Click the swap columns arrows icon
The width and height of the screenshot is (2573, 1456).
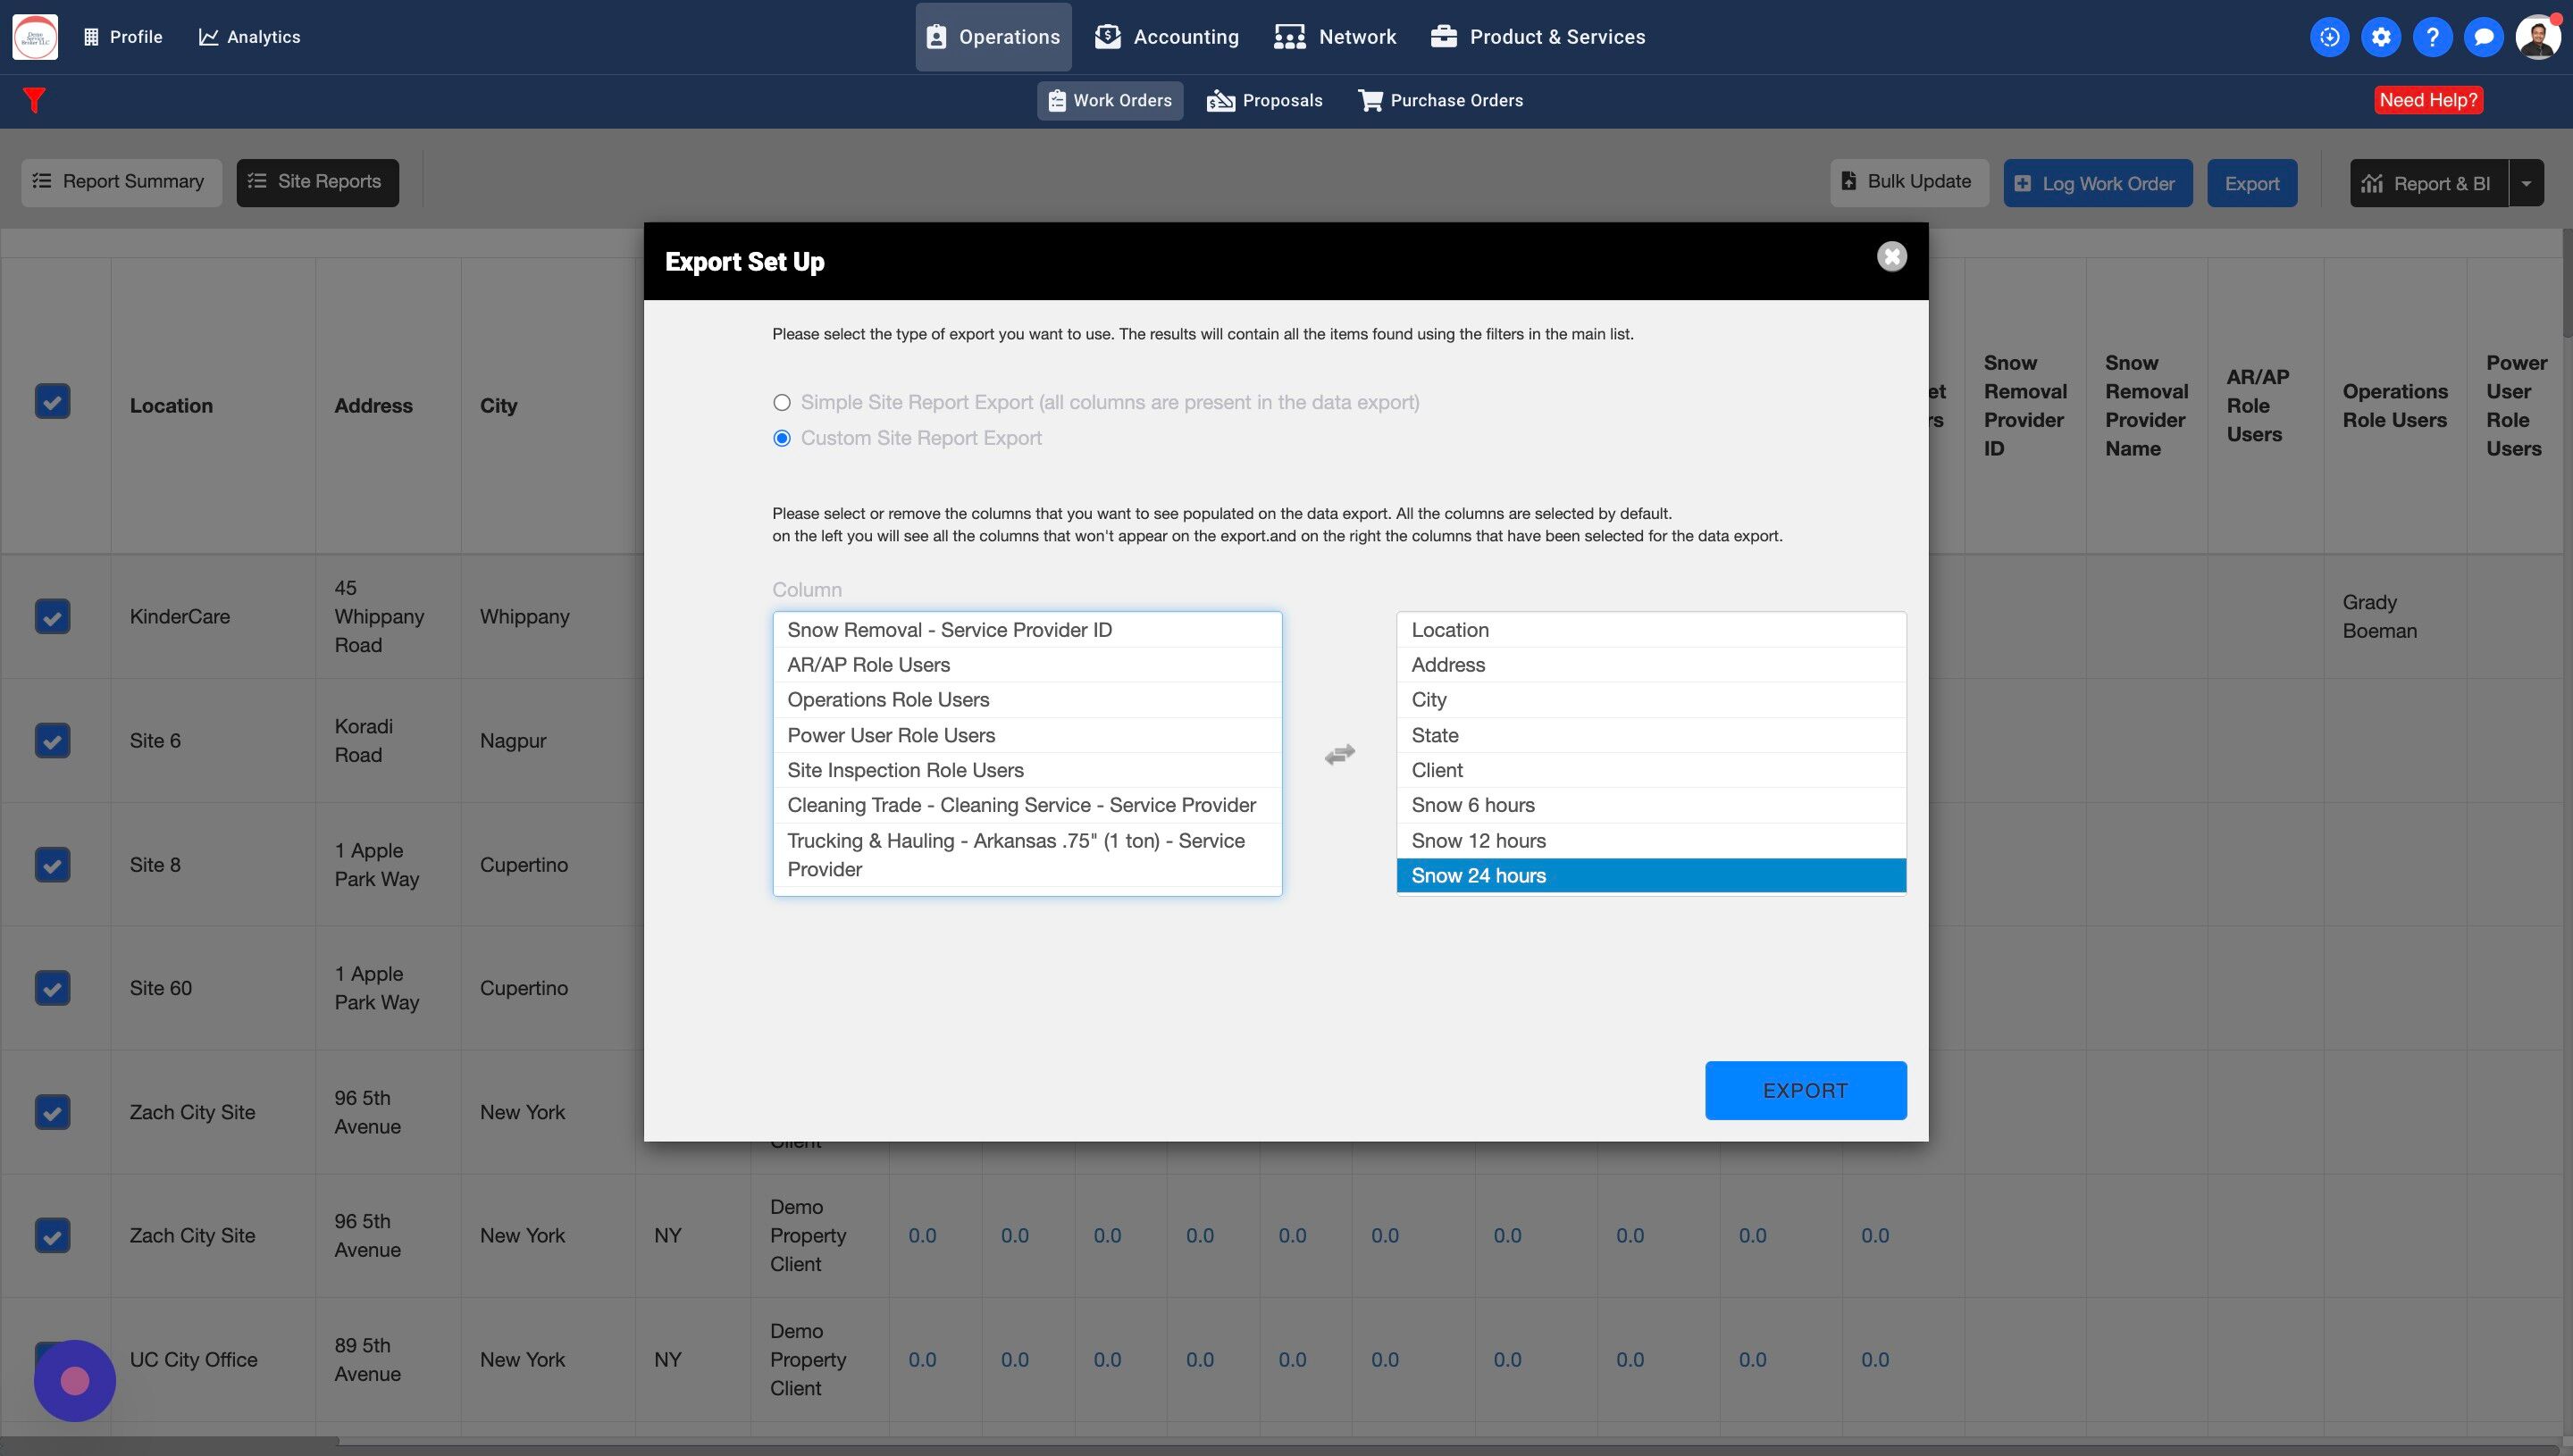(1339, 754)
